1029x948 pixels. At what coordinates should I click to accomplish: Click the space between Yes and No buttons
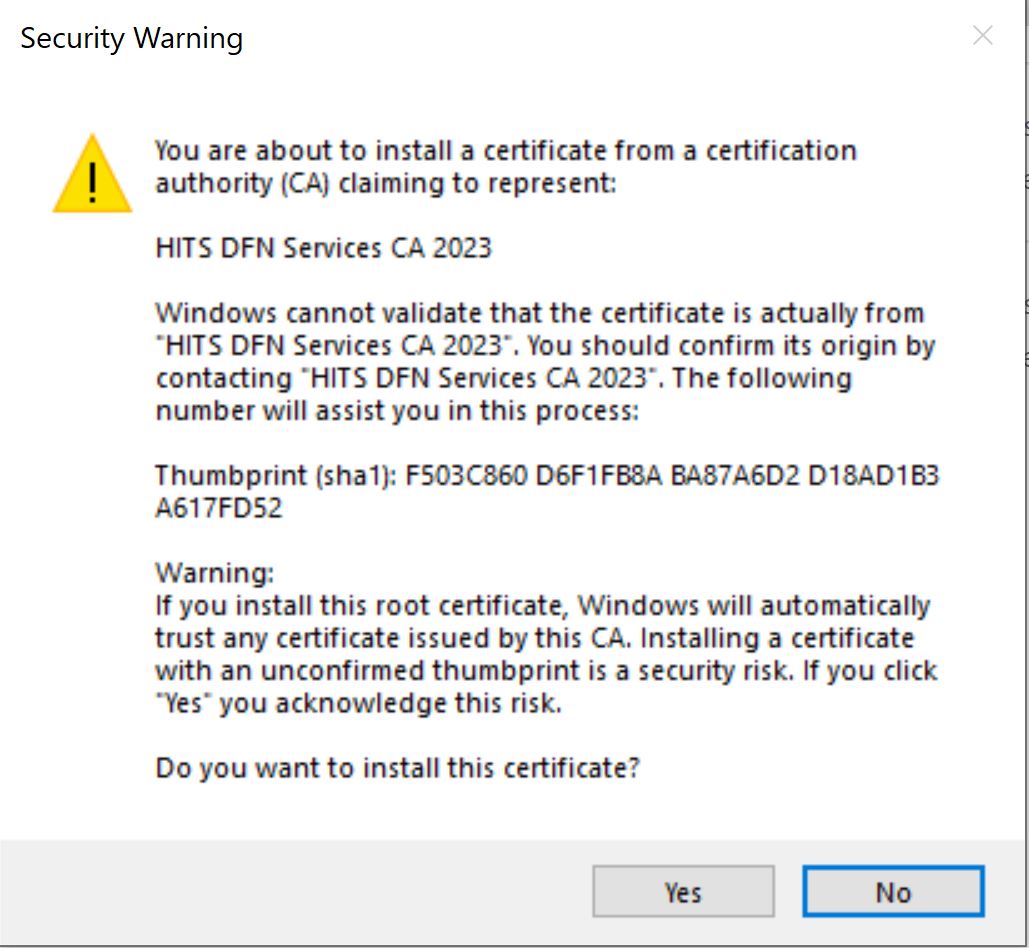(790, 891)
